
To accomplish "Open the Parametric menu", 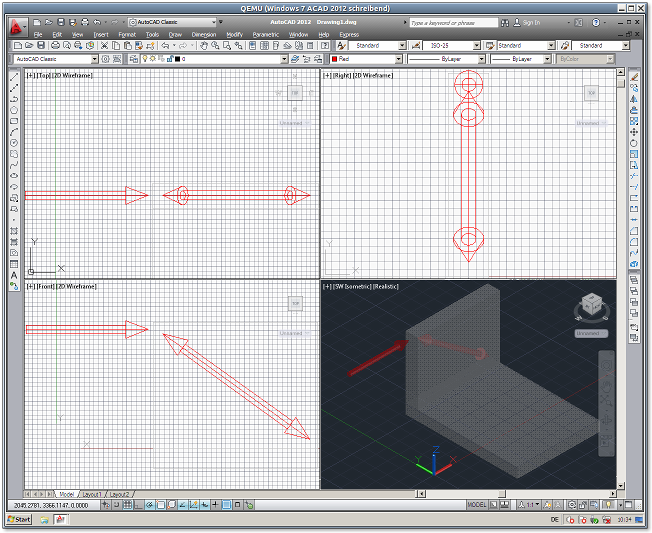I will (x=266, y=34).
